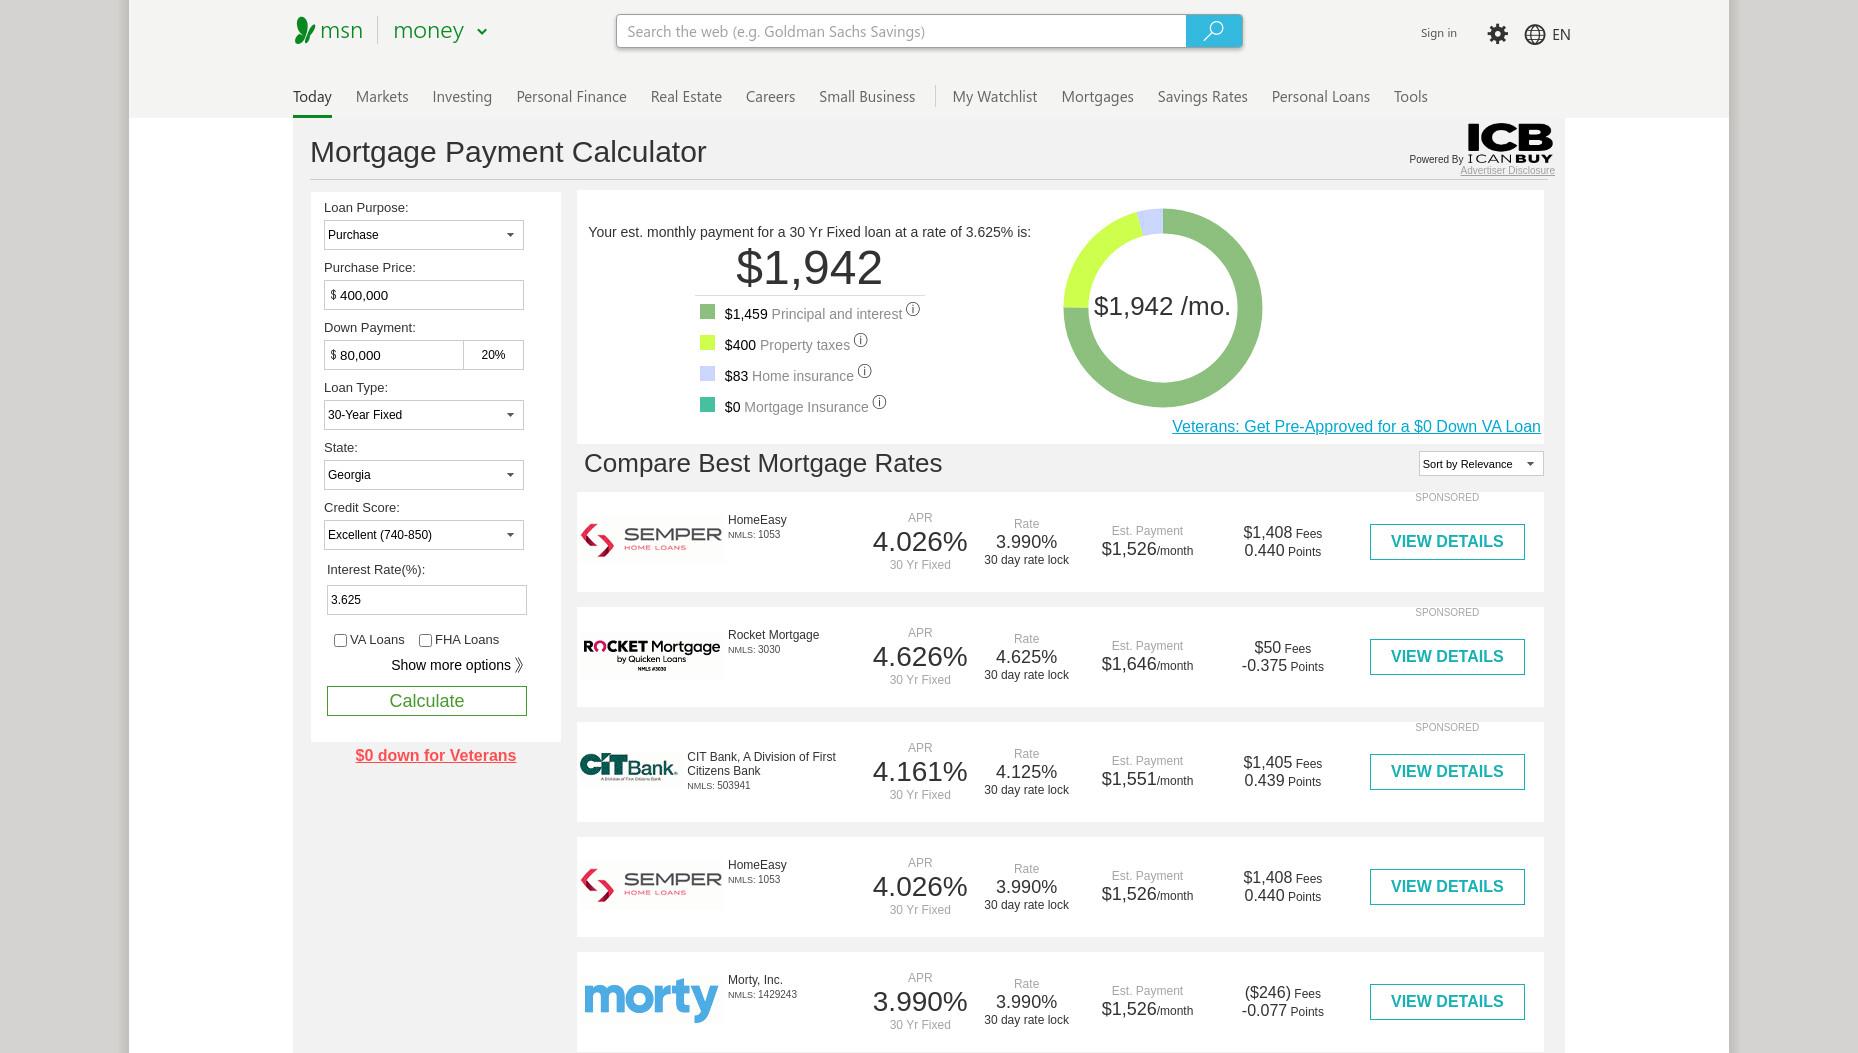
Task: Open the State dropdown showing Georgia
Action: coord(424,475)
